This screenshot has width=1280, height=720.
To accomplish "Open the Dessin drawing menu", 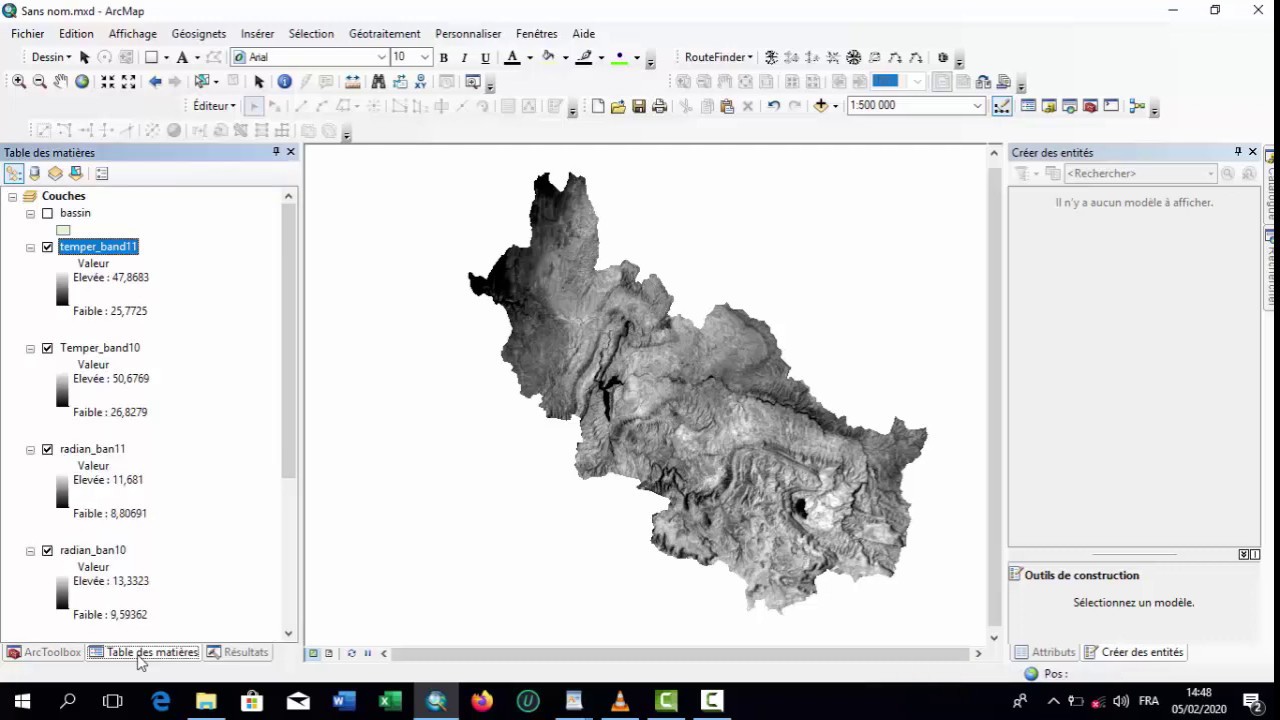I will click(51, 58).
